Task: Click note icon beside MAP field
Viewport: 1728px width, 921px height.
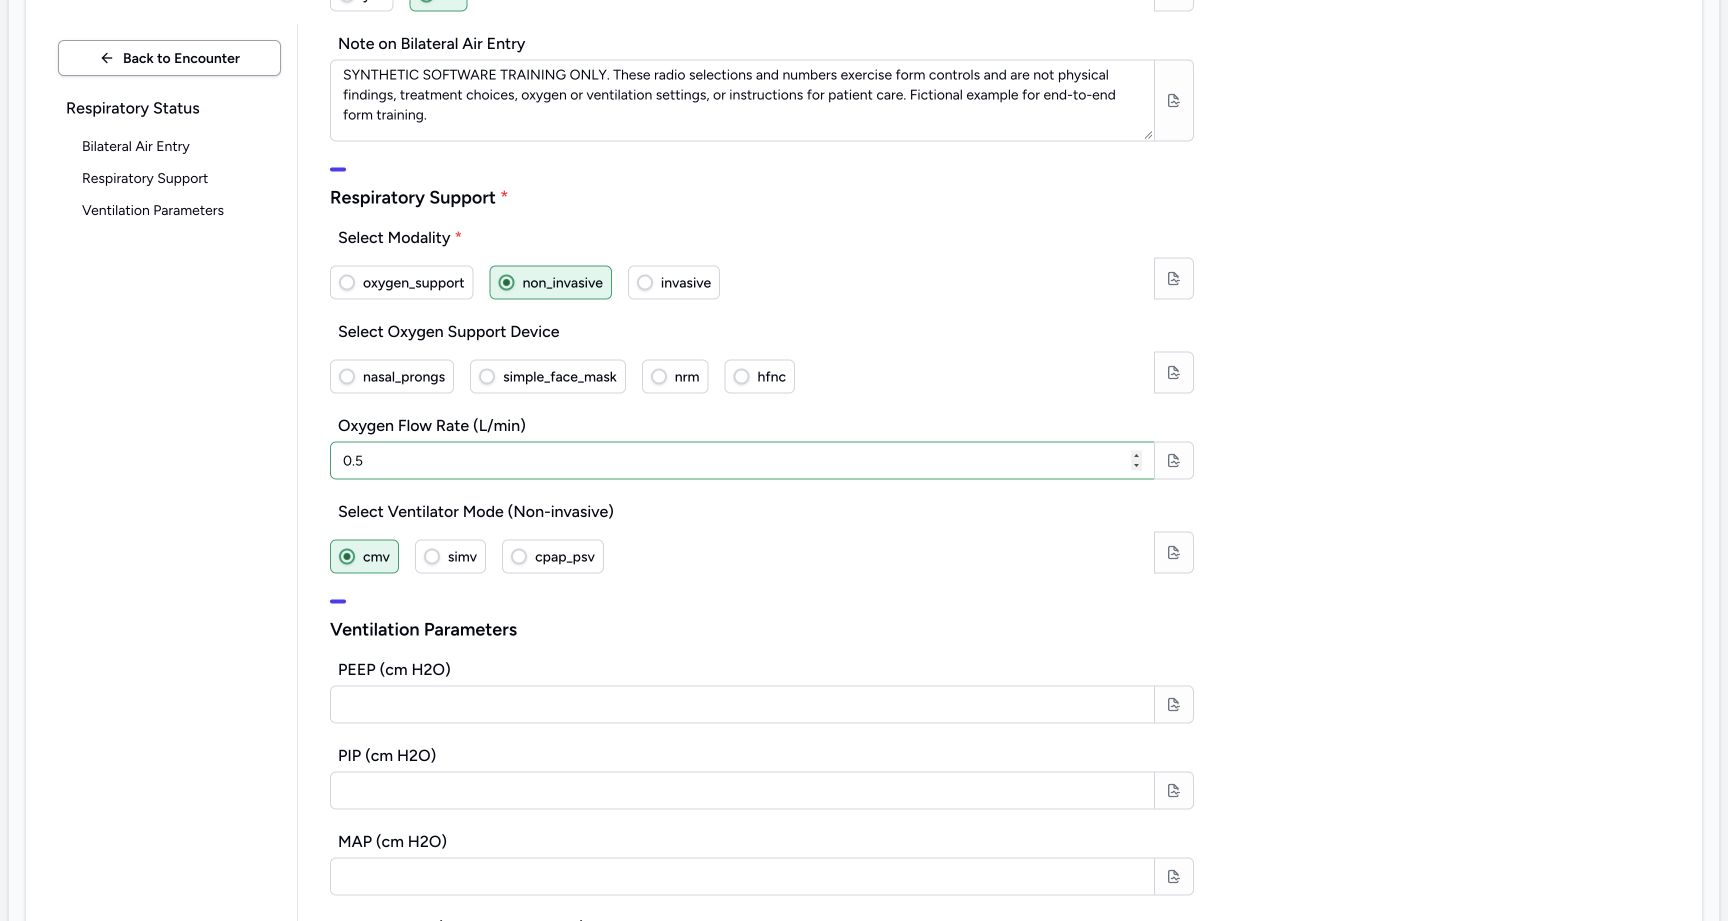Action: [1173, 877]
